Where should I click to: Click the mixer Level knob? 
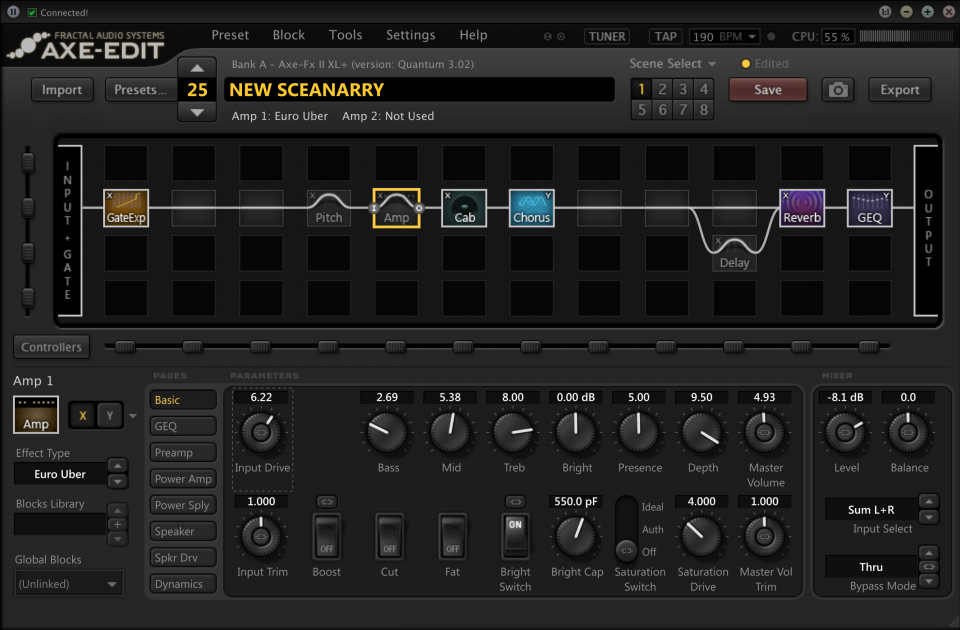846,432
